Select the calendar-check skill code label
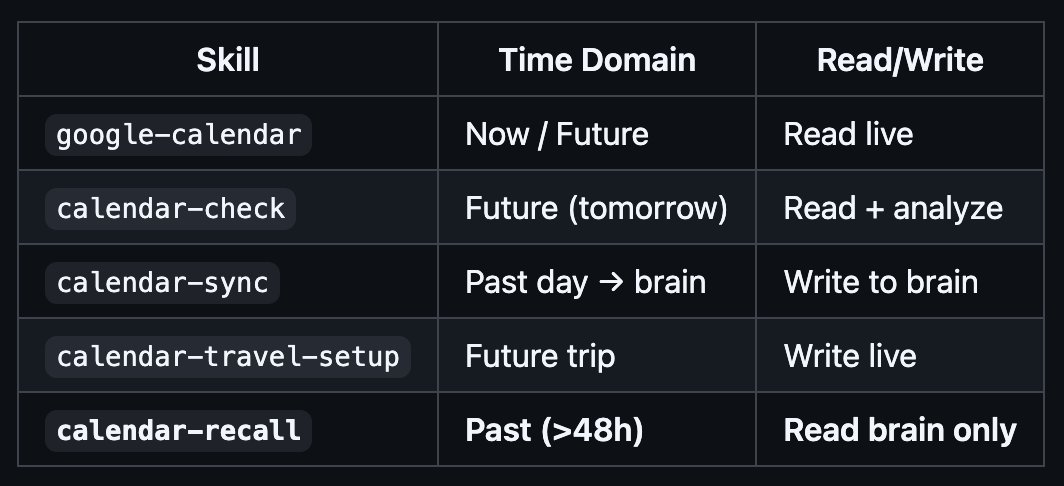The height and width of the screenshot is (486, 1064). pyautogui.click(x=171, y=208)
